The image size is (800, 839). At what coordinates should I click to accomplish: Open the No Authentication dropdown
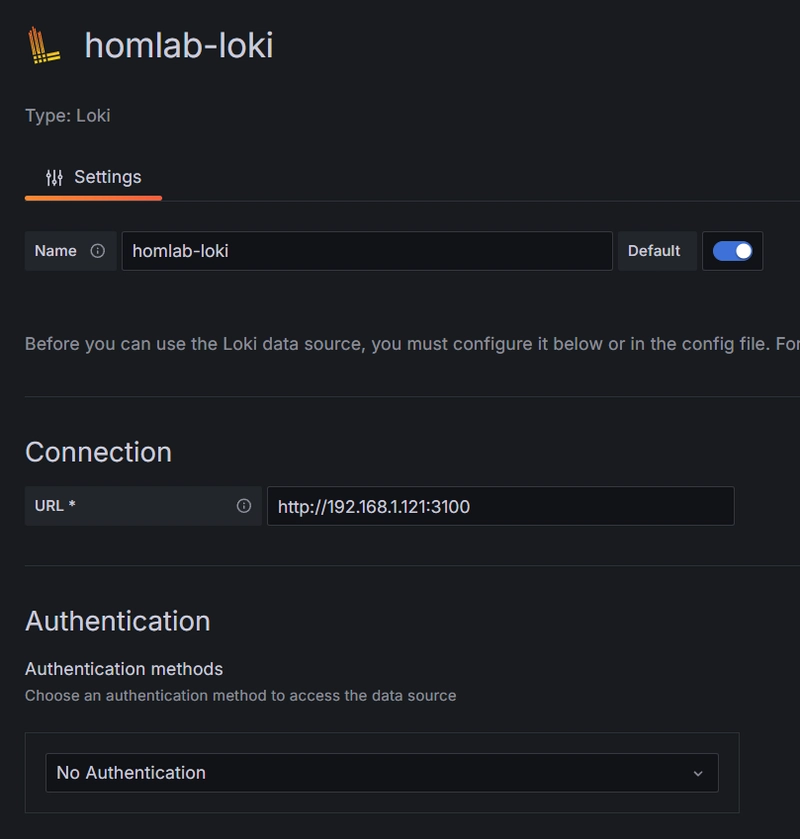(382, 773)
